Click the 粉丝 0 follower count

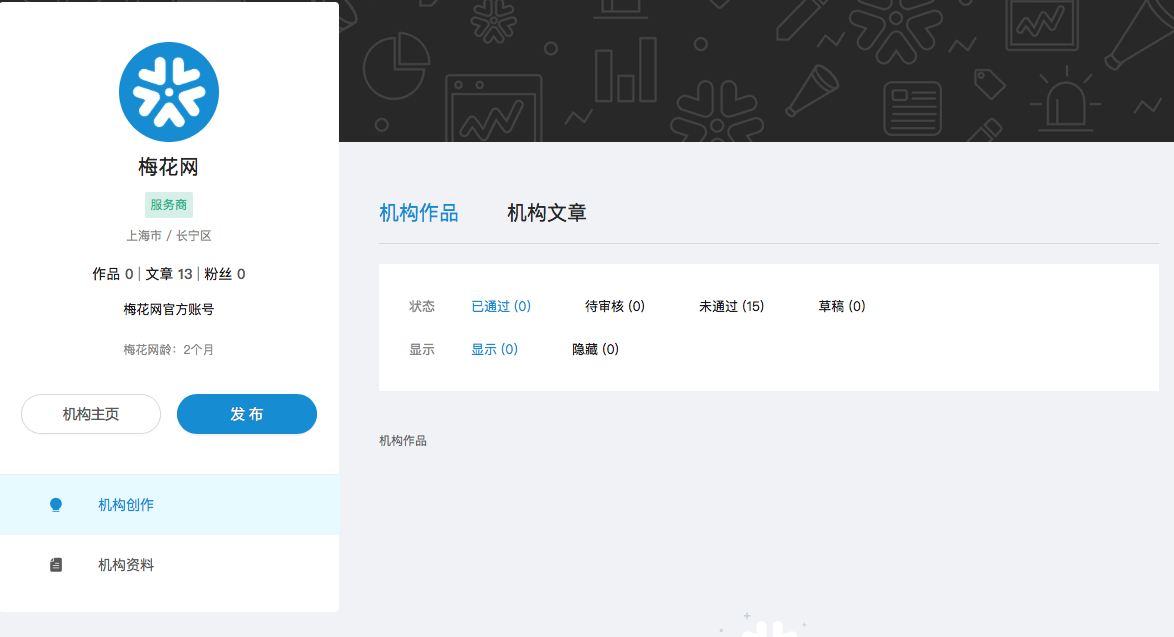click(x=225, y=274)
